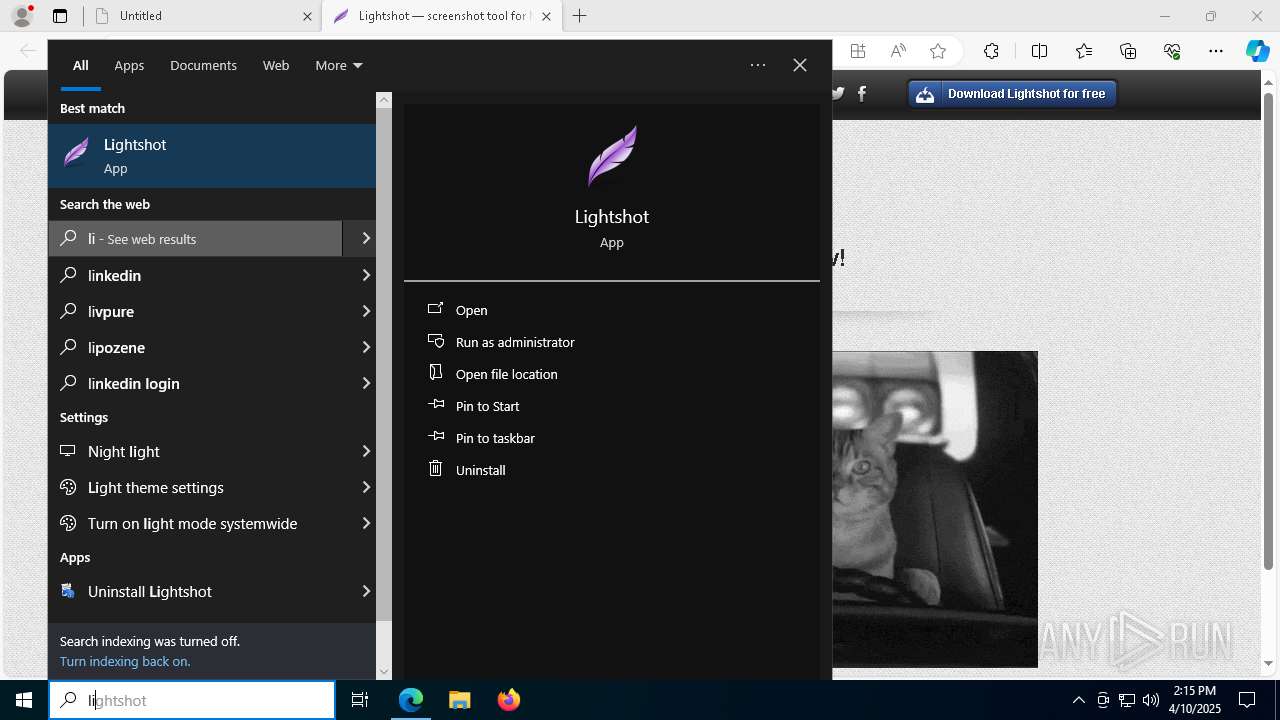Open Edge Read aloud icon
The image size is (1280, 720).
pos(898,51)
